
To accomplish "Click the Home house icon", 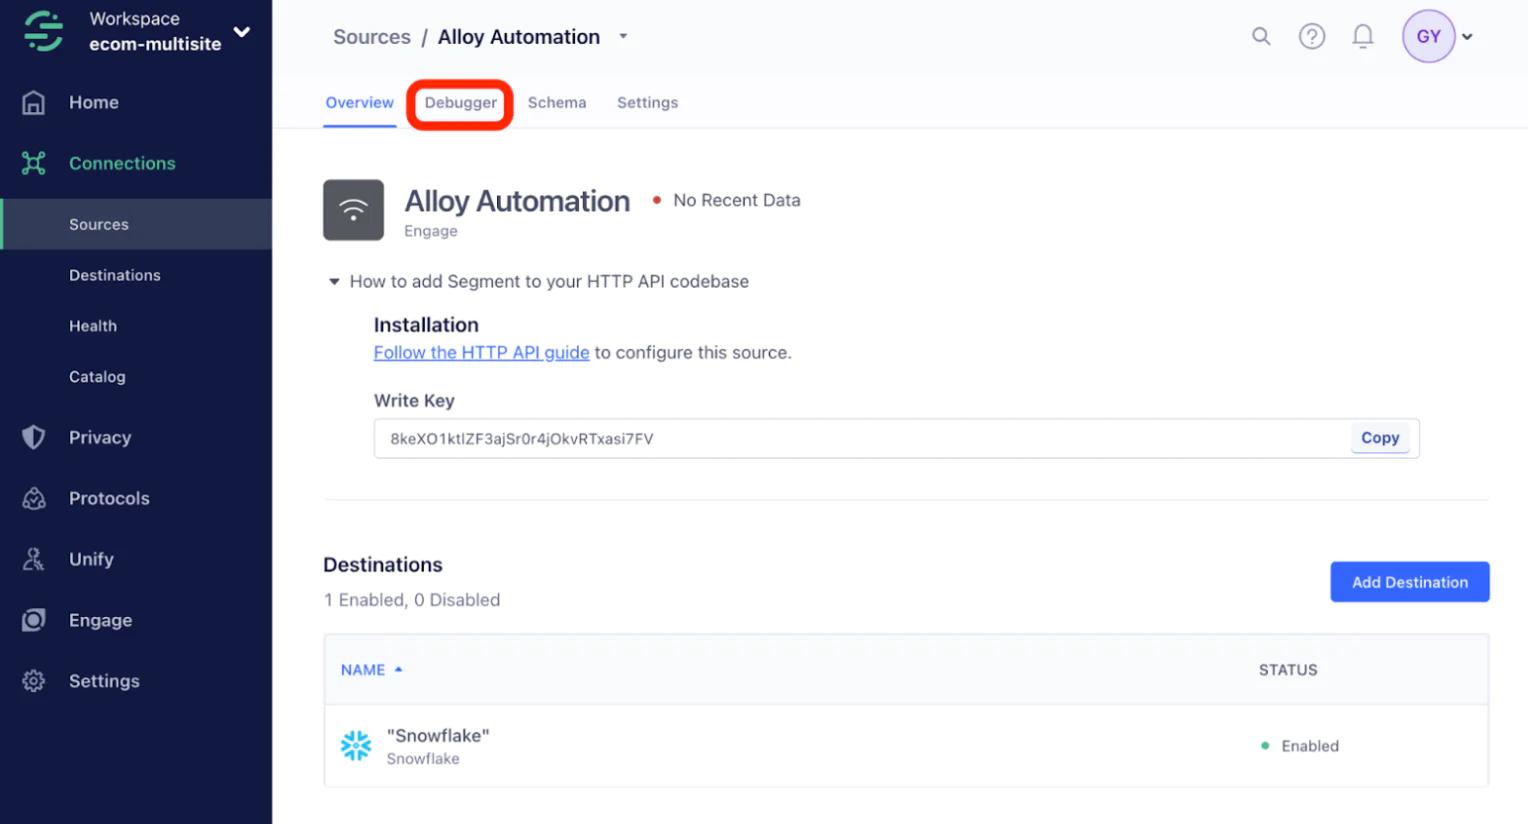I will click(x=34, y=103).
